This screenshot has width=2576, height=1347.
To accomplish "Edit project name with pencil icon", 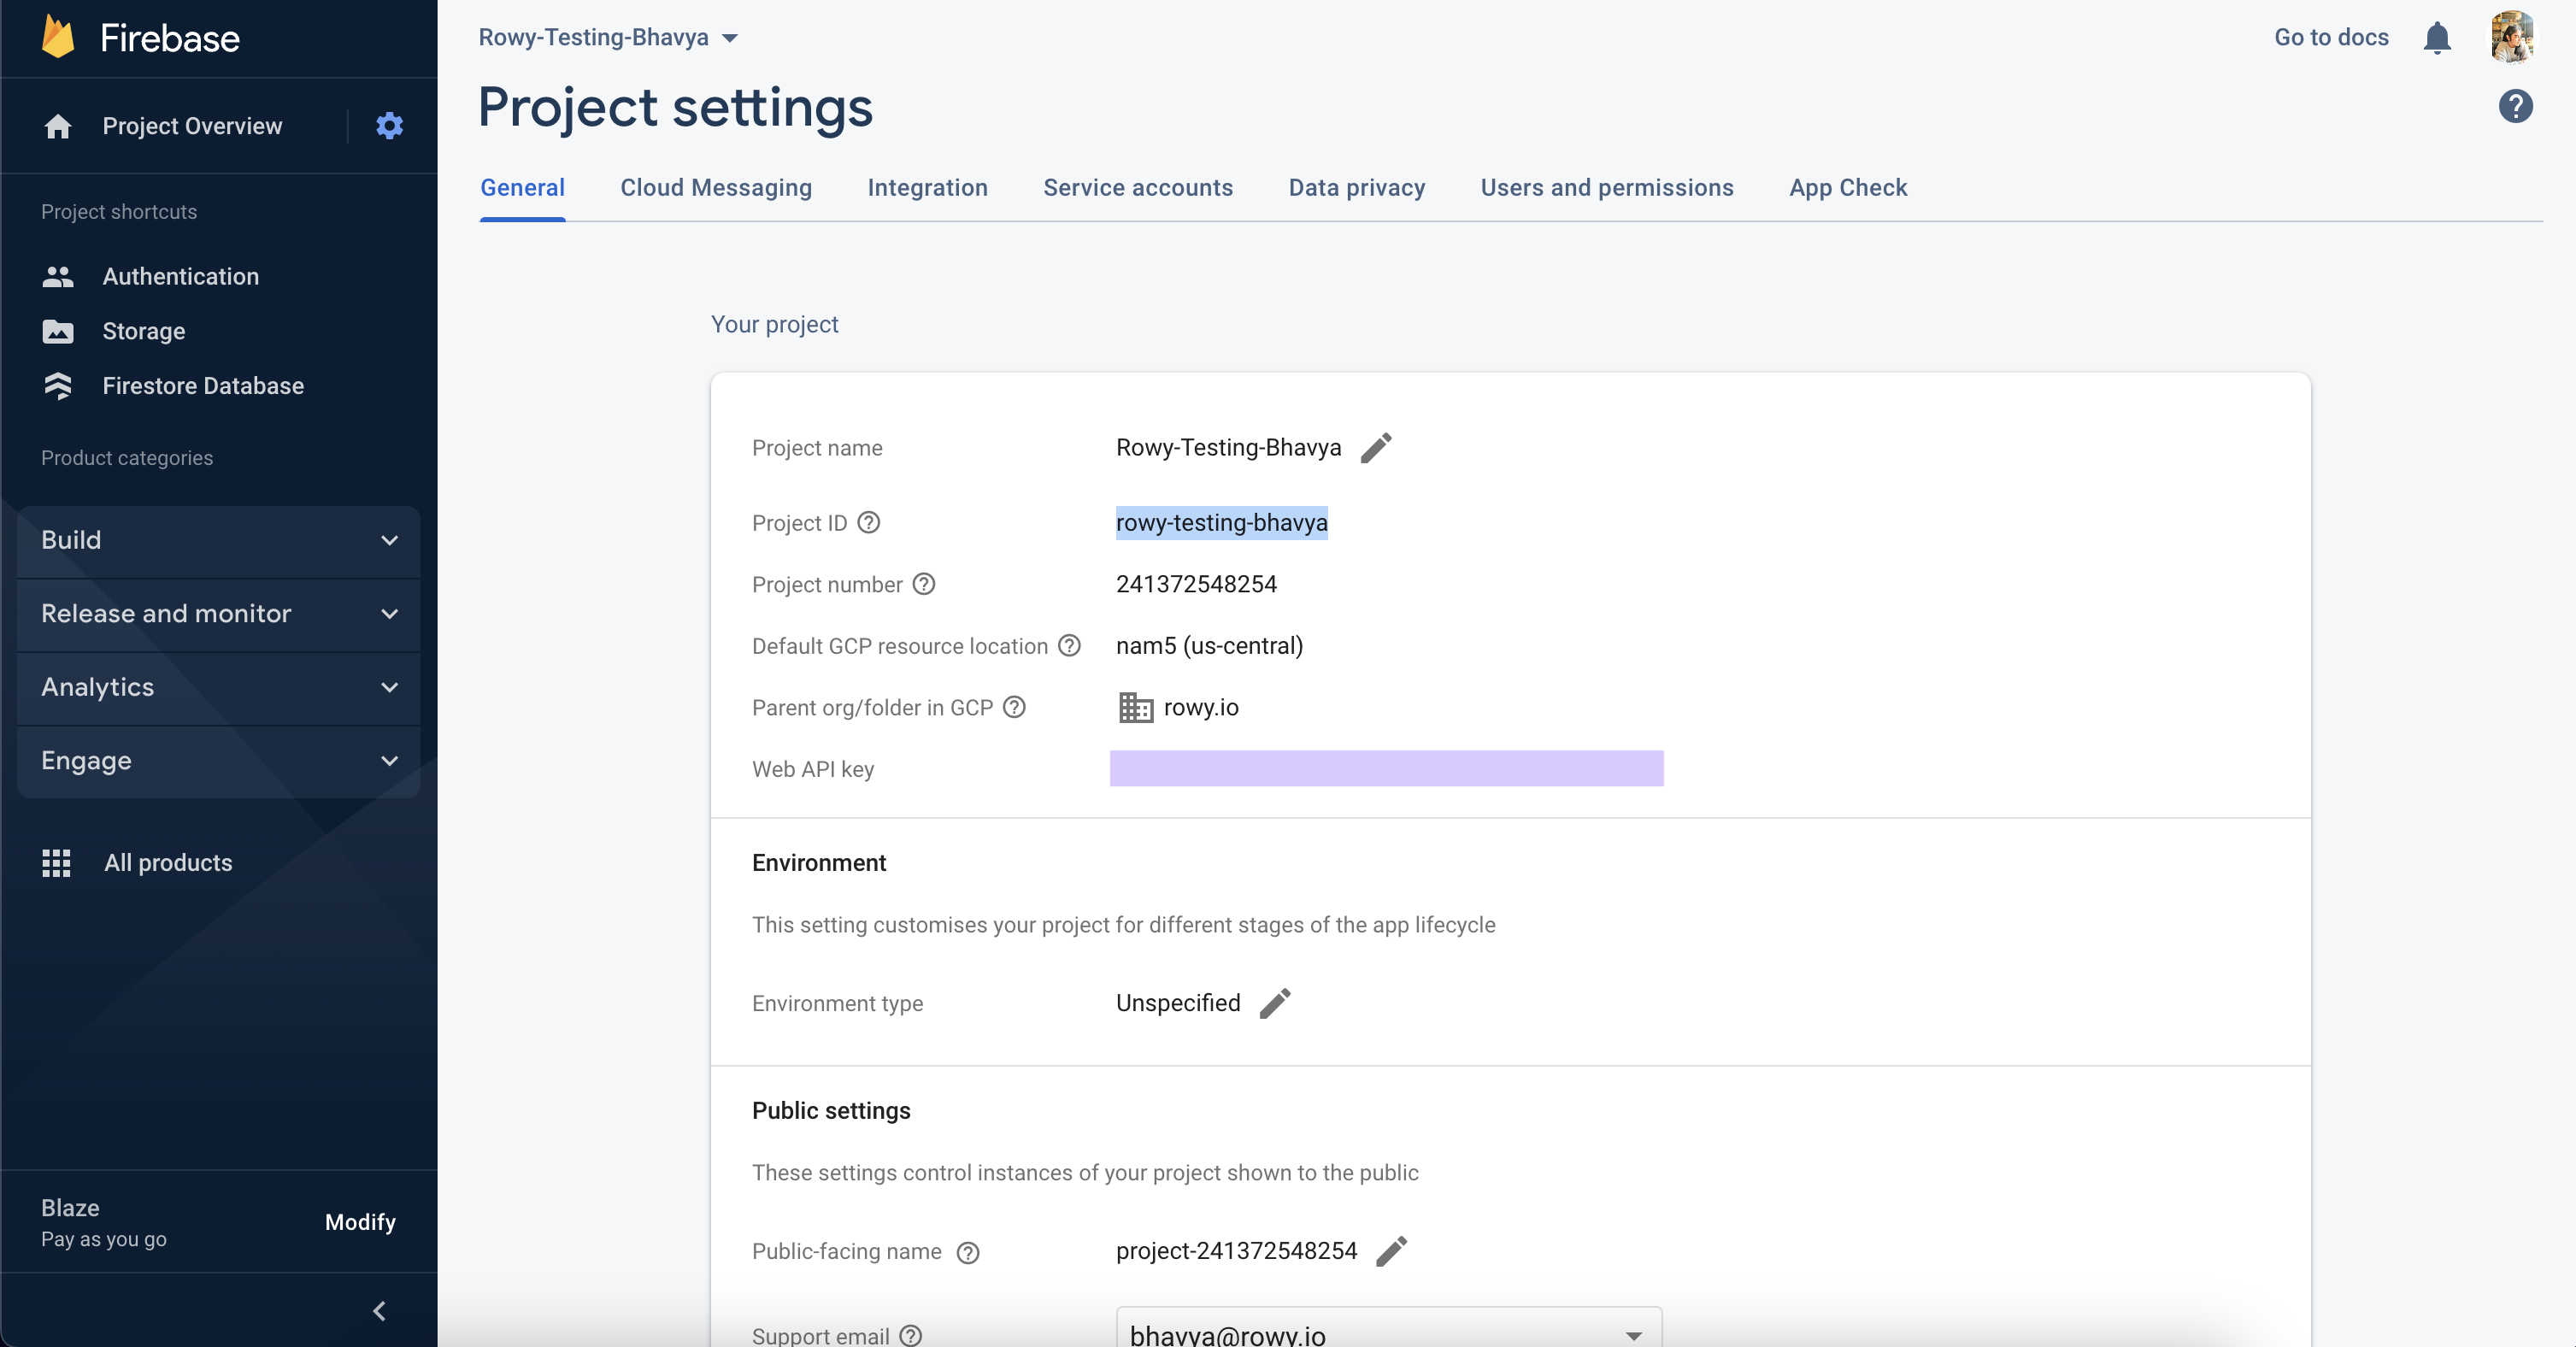I will (1376, 448).
